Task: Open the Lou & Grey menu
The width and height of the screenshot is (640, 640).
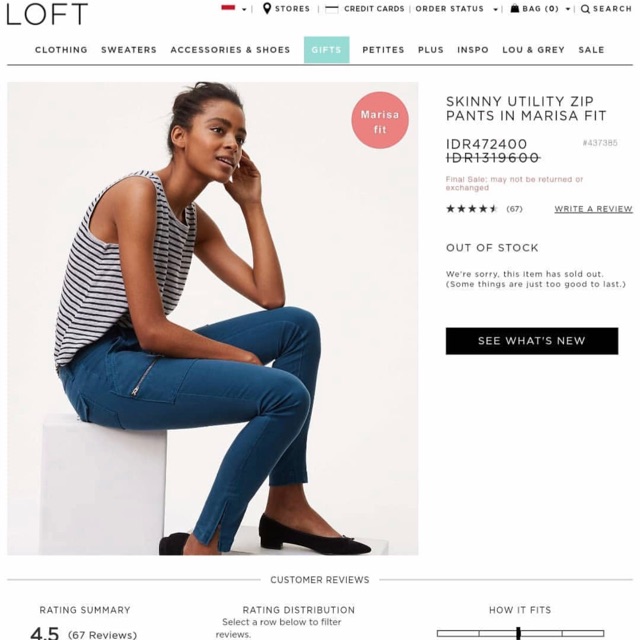Action: 533,50
